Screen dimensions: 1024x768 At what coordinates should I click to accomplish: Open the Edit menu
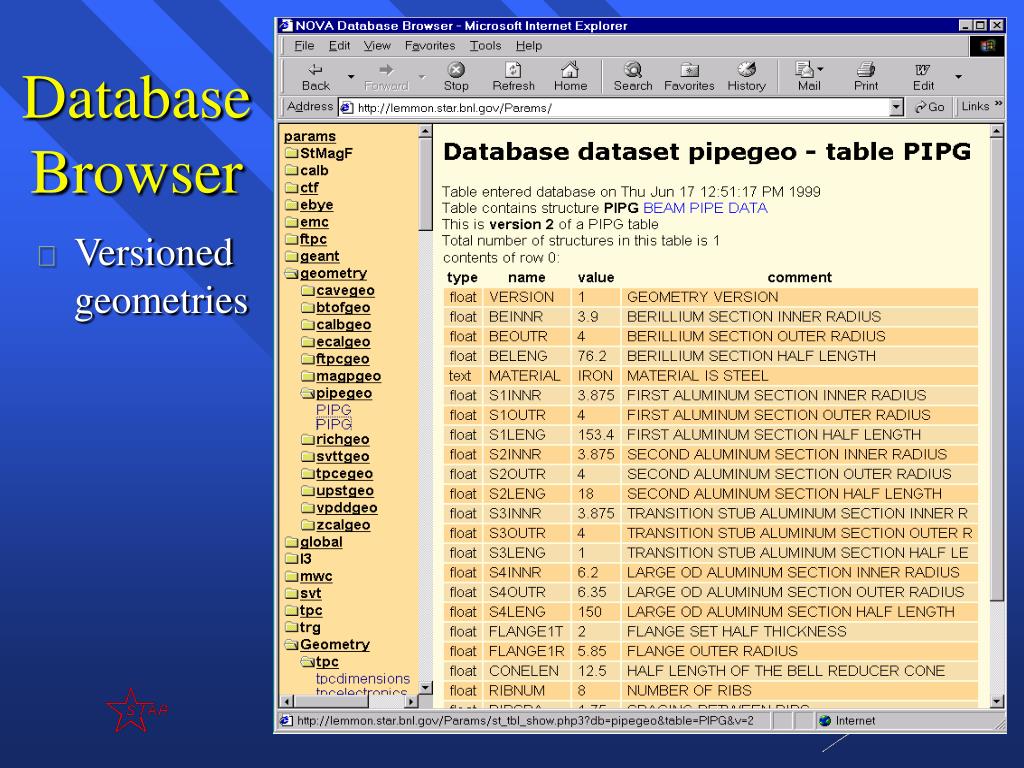339,46
